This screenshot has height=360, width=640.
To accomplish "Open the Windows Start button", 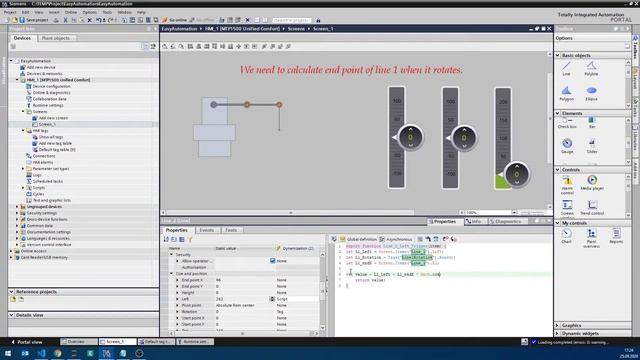I will 8,353.
